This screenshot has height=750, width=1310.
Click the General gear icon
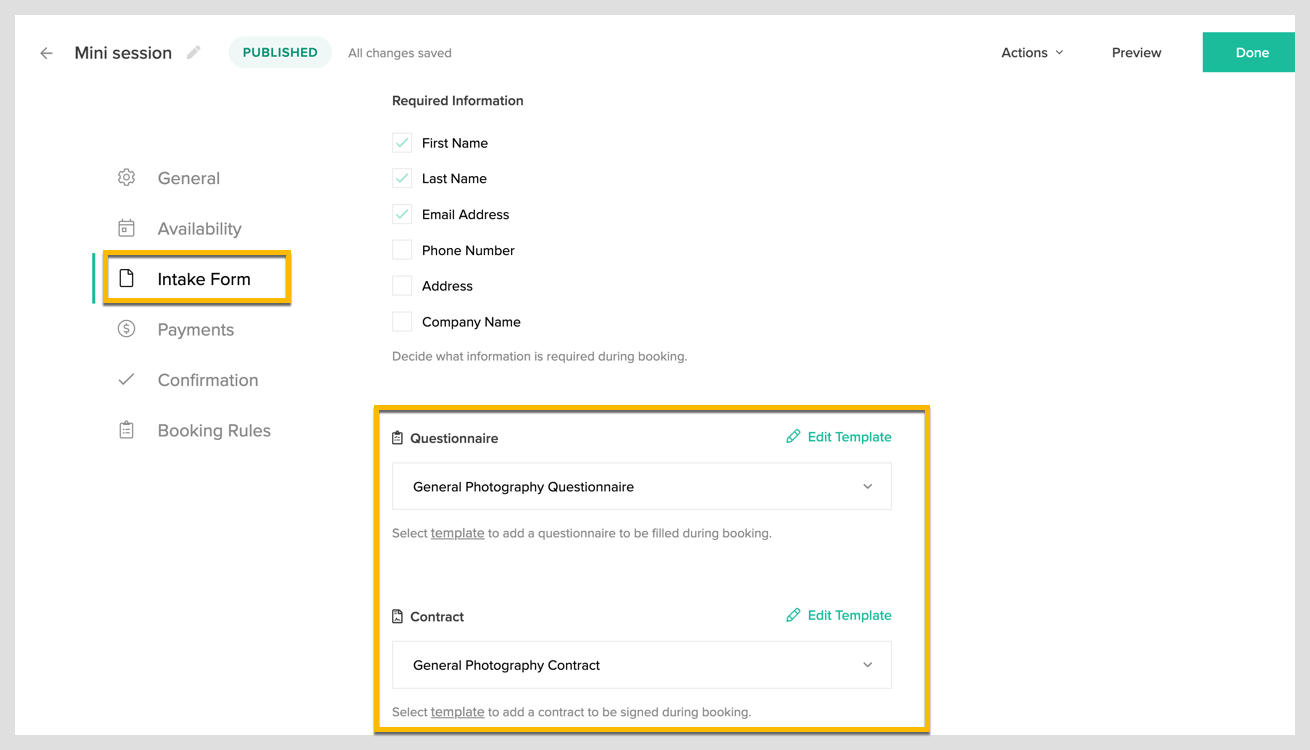point(126,178)
